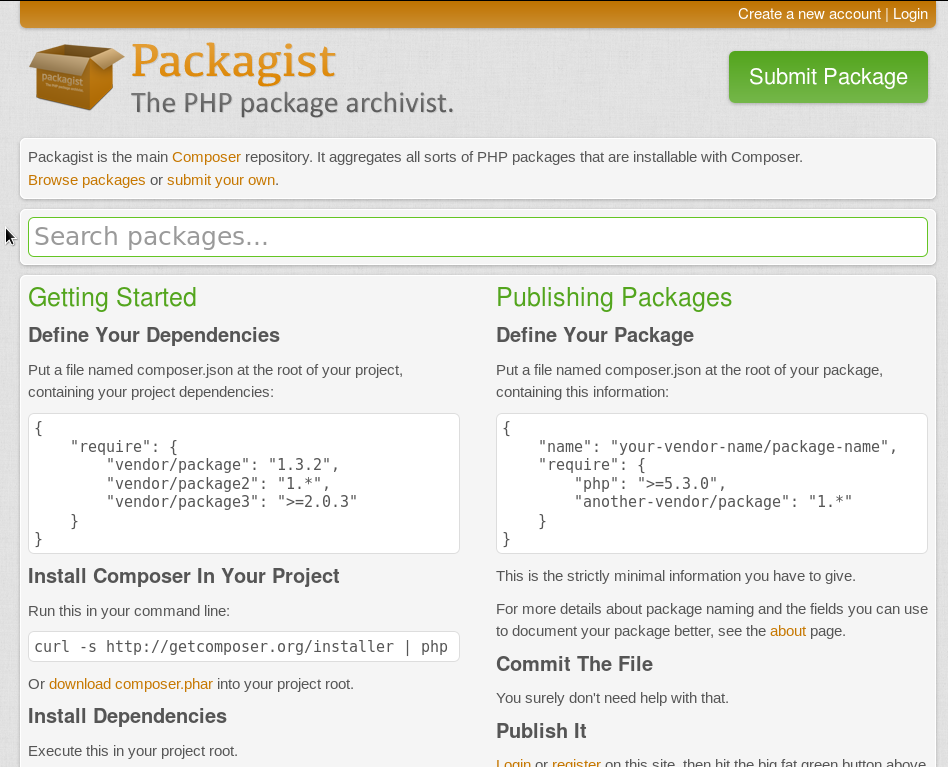Image resolution: width=948 pixels, height=767 pixels.
Task: Click the Define Your Dependencies heading
Action: (x=154, y=335)
